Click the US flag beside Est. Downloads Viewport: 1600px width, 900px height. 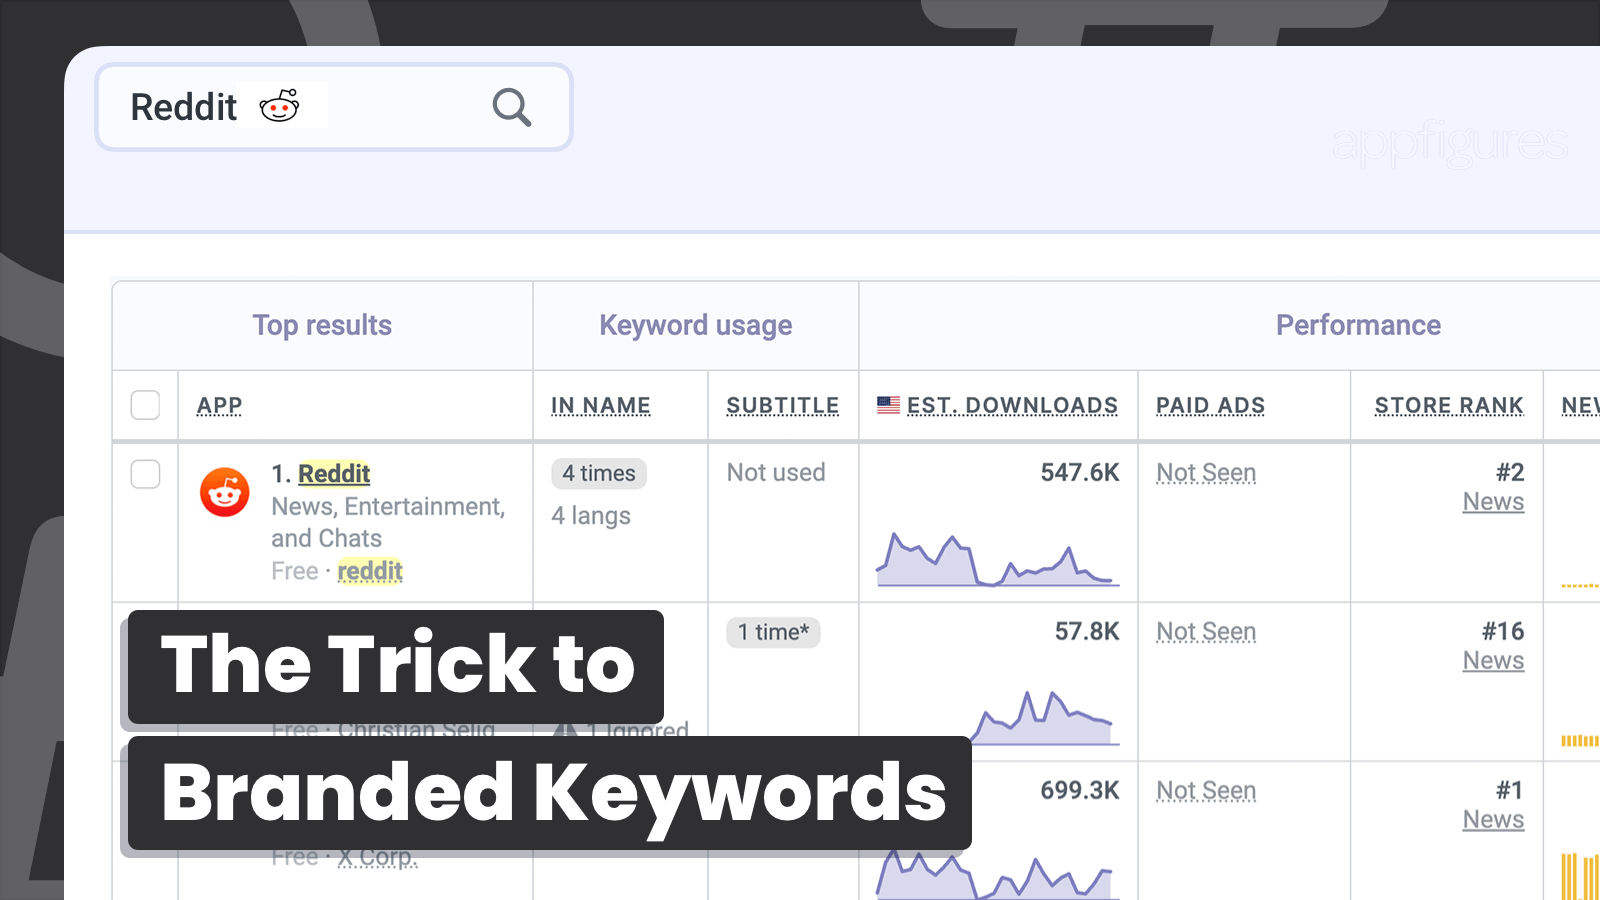pyautogui.click(x=888, y=404)
